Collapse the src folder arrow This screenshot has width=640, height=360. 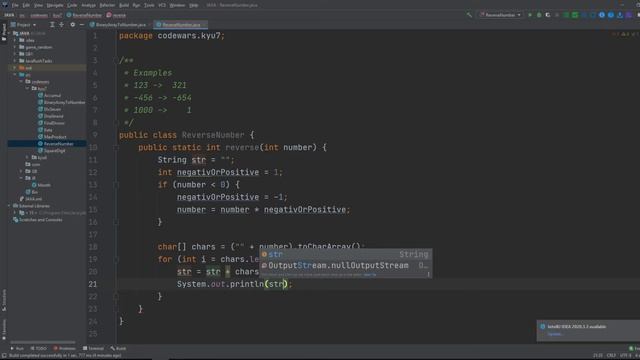(15, 75)
